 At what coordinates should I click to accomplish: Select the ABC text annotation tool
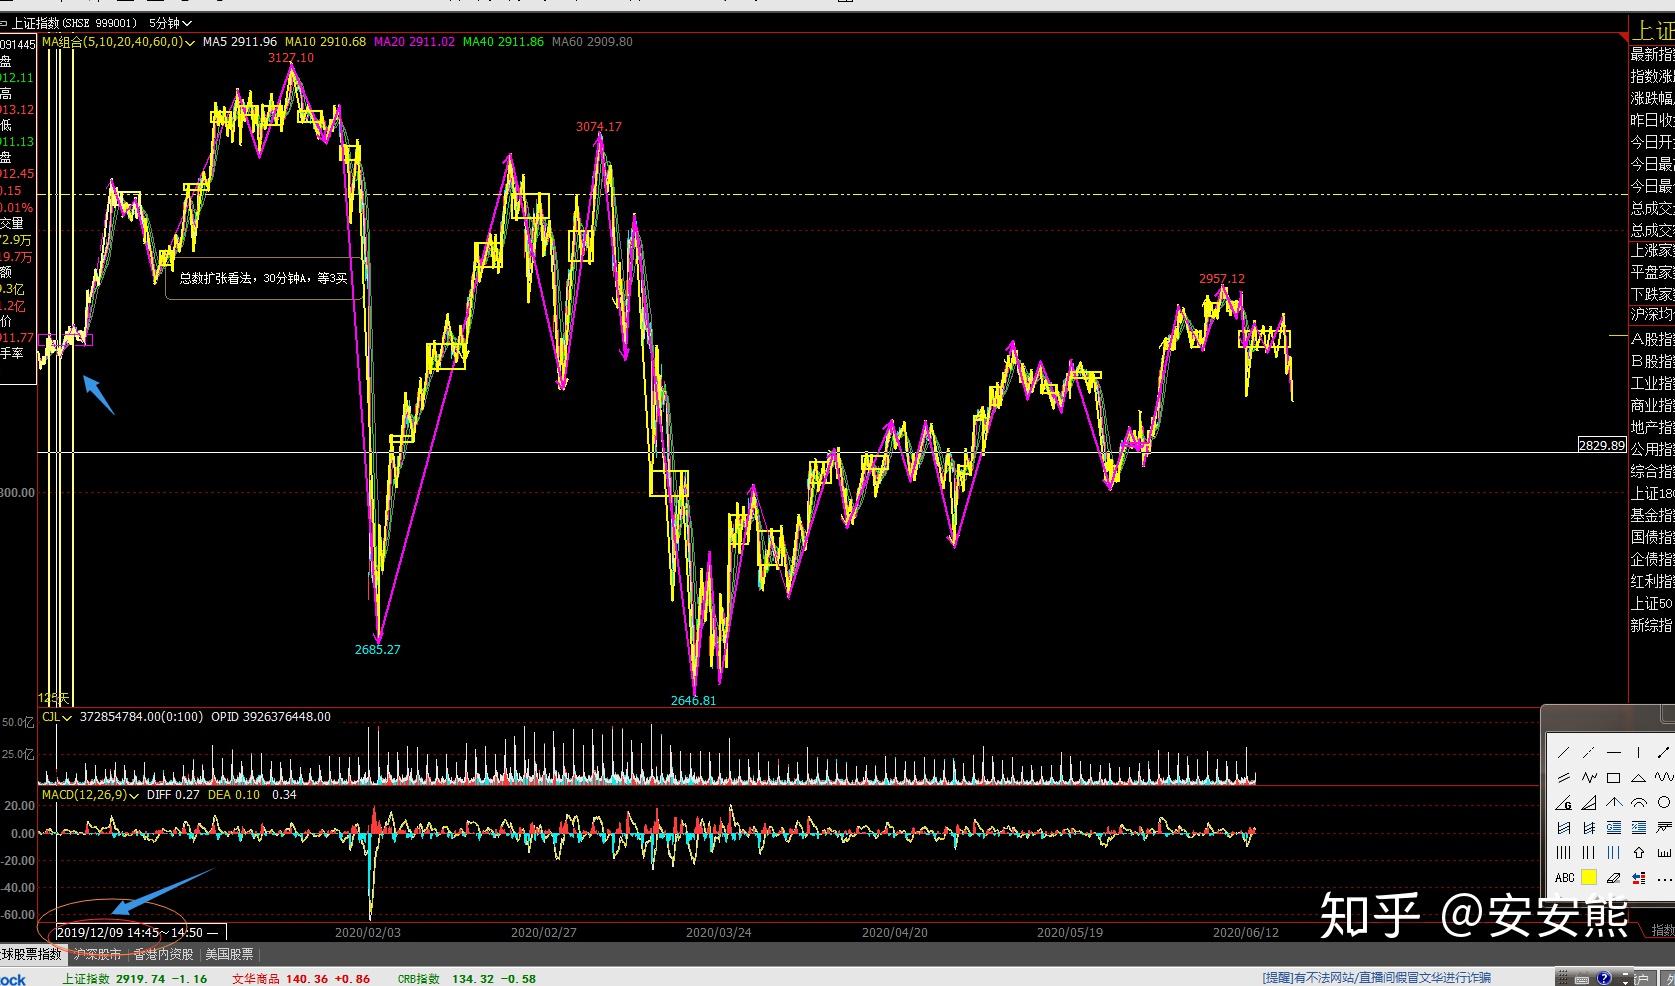[1564, 878]
